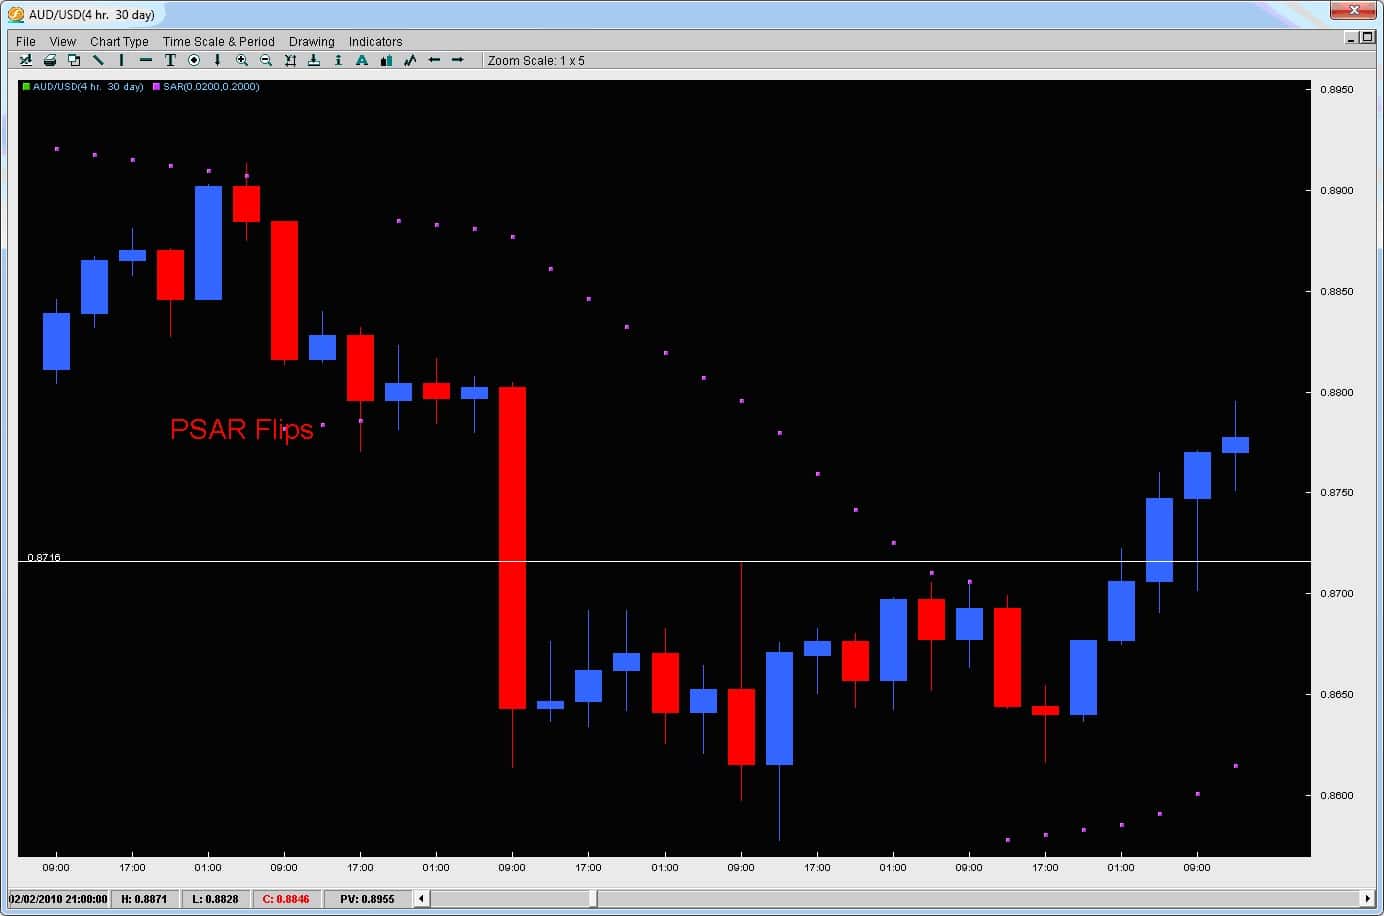Click the large red candlestick at 09:00
This screenshot has width=1384, height=916.
512,548
